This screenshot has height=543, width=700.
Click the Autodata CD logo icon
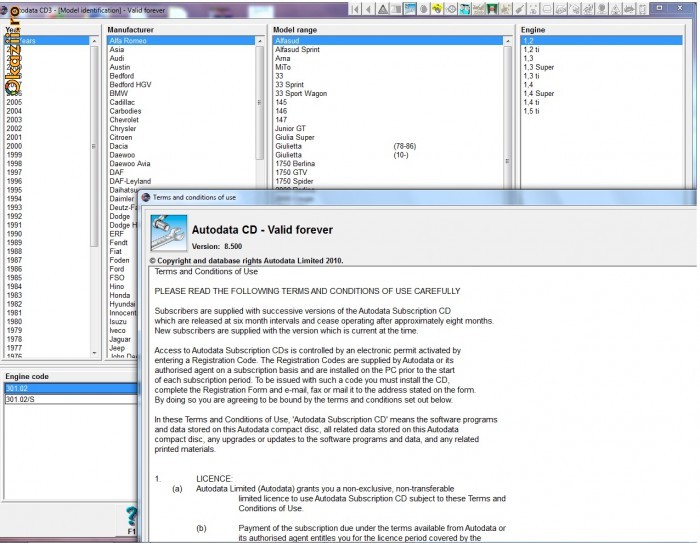(x=166, y=234)
